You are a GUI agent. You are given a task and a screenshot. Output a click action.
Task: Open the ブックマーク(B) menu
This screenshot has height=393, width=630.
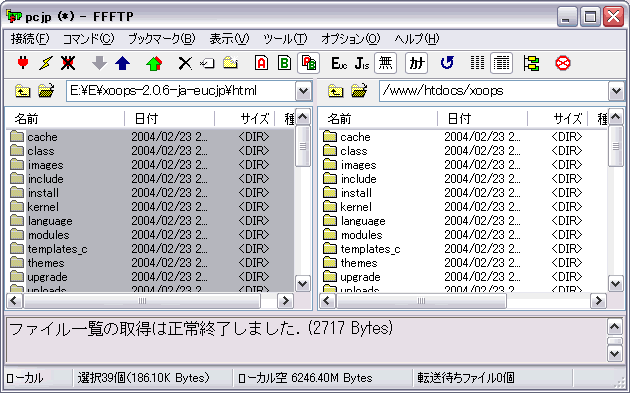pos(162,39)
